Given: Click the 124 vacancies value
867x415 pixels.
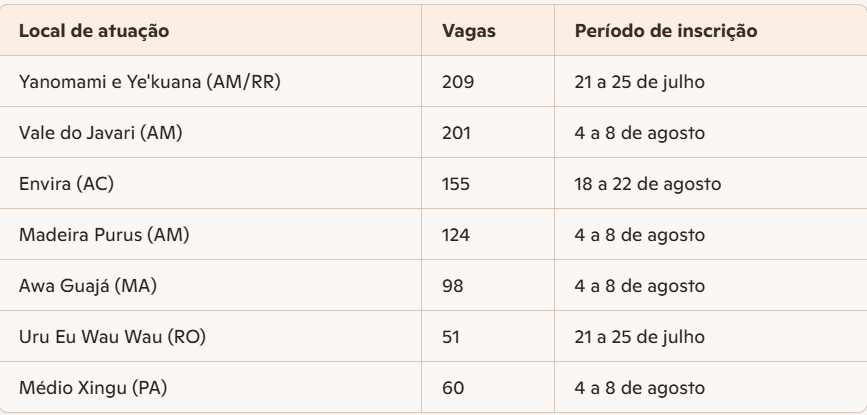Looking at the screenshot, I should click(x=455, y=238).
